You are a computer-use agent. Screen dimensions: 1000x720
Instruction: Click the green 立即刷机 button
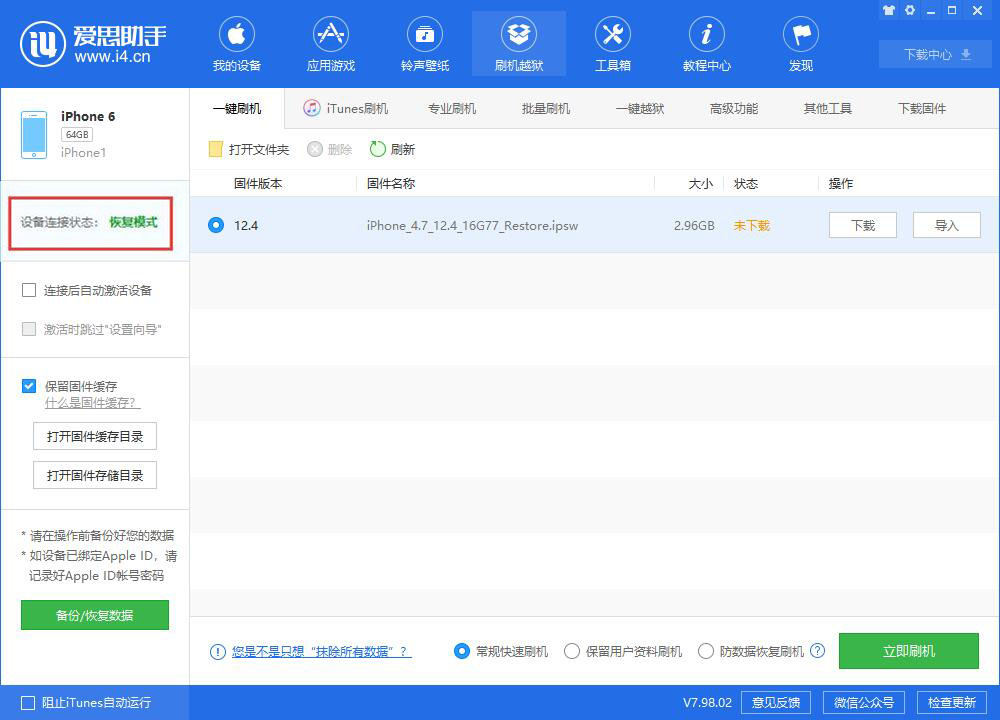908,651
